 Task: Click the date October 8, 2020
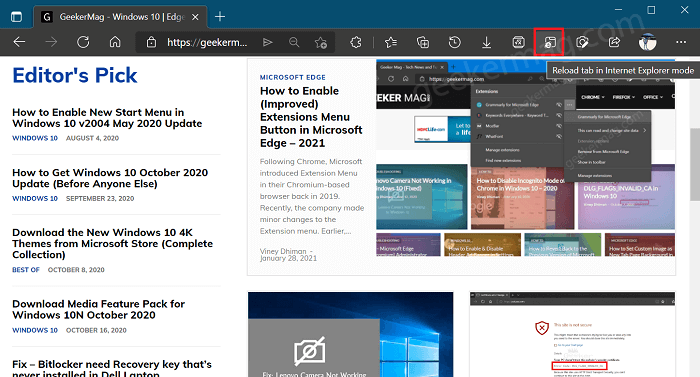(76, 270)
